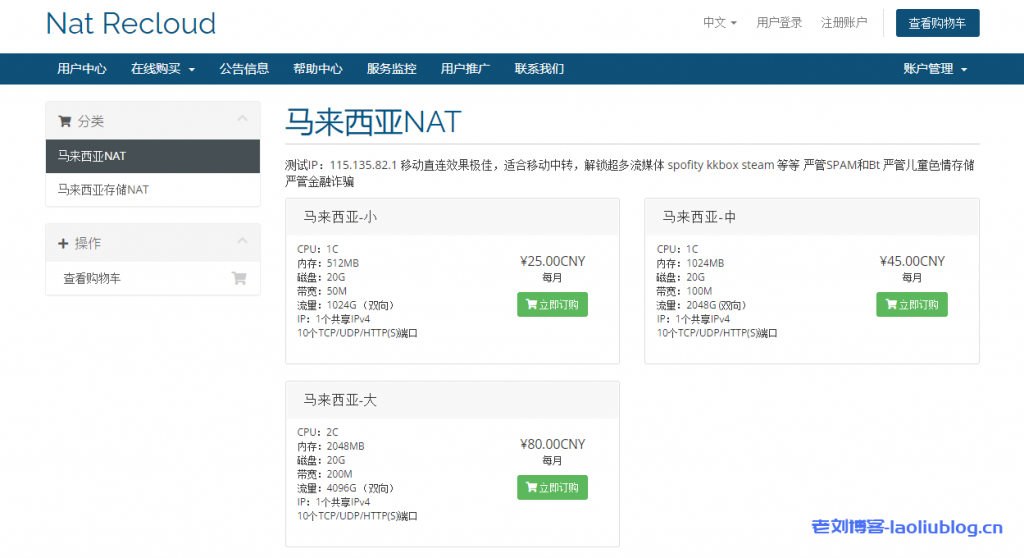Open 用户中心 in the navigation bar
1024x558 pixels.
click(x=82, y=69)
